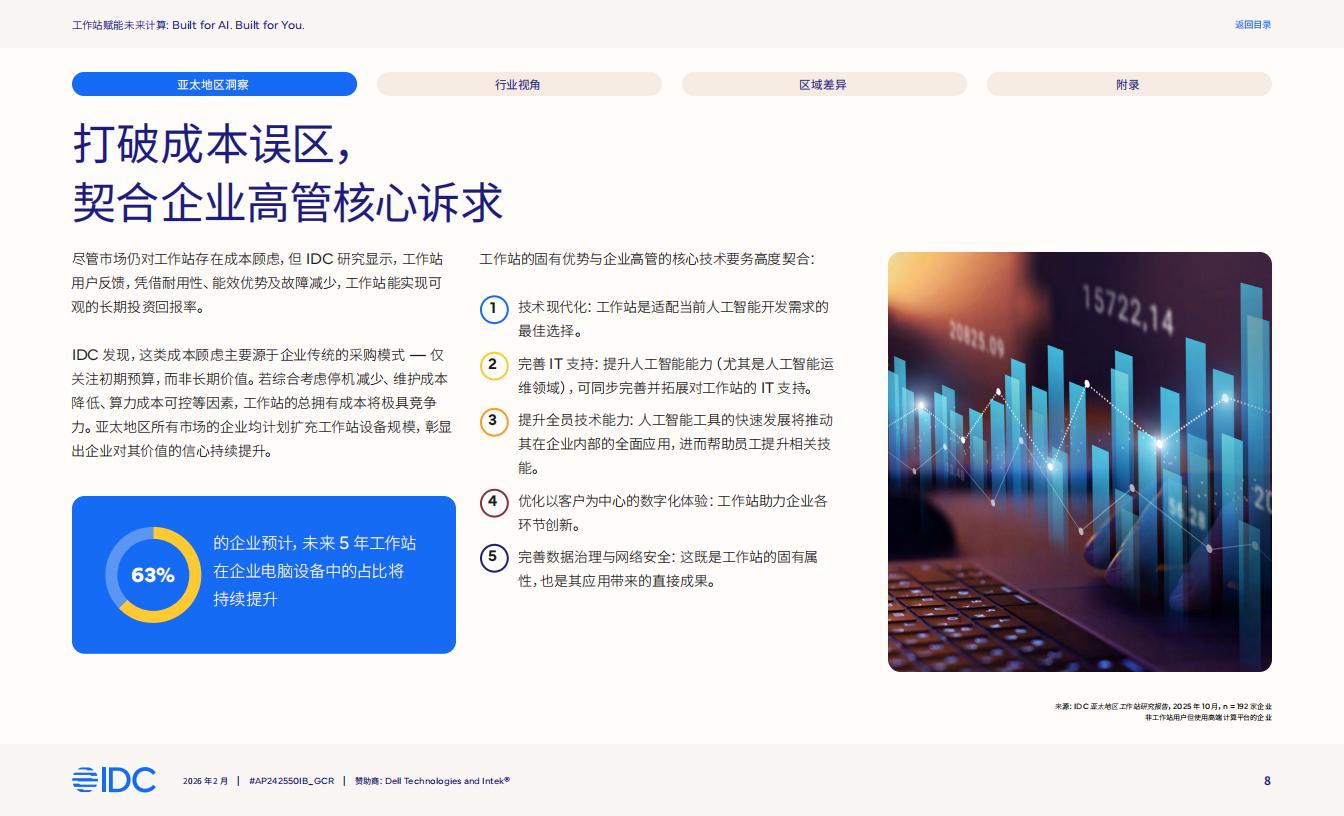Click the IDC logo in footer

pyautogui.click(x=114, y=780)
